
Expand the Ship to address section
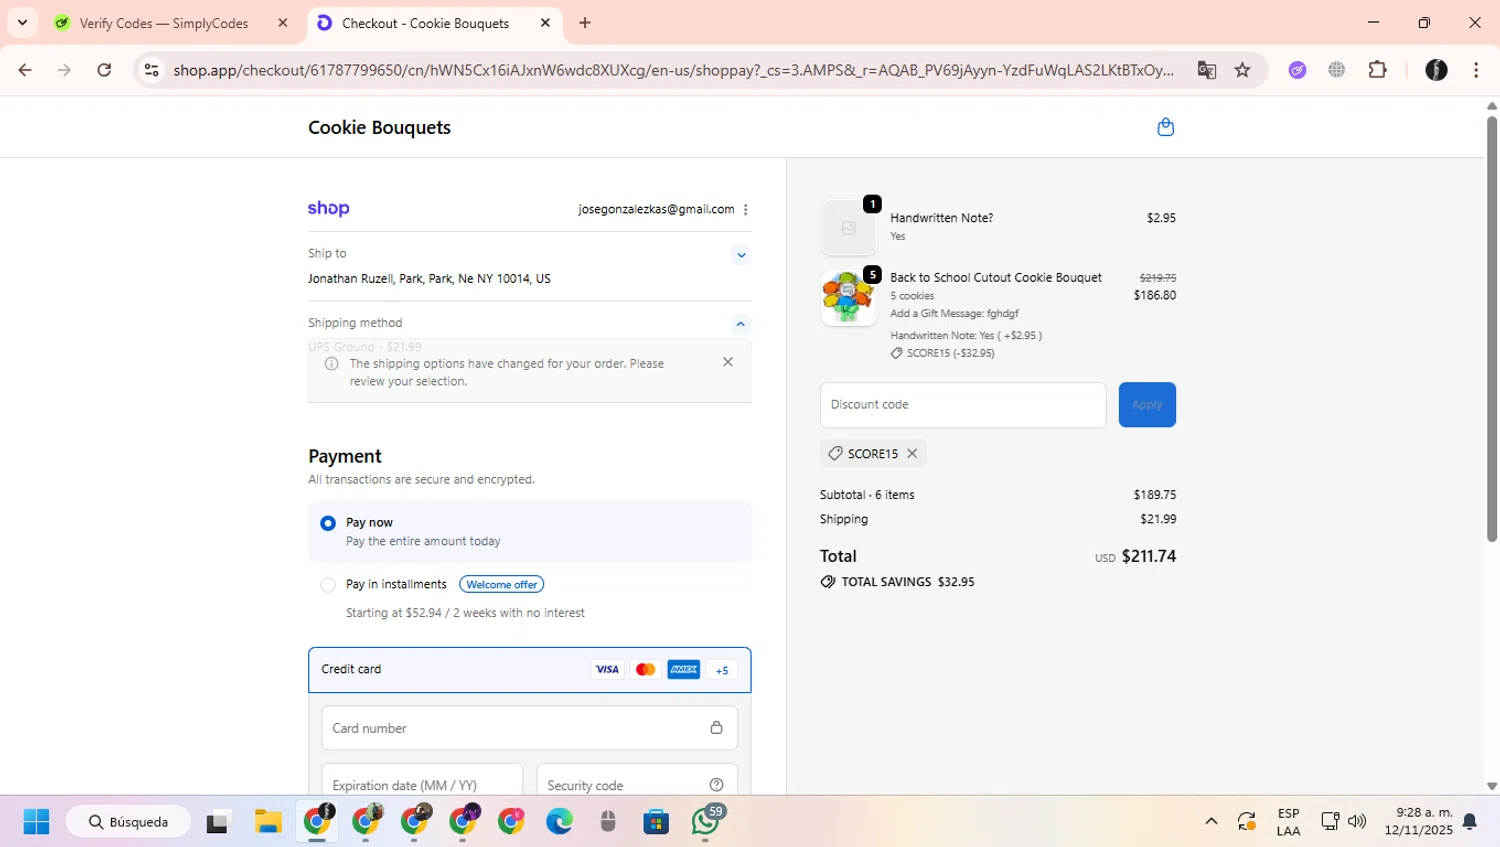click(x=741, y=255)
